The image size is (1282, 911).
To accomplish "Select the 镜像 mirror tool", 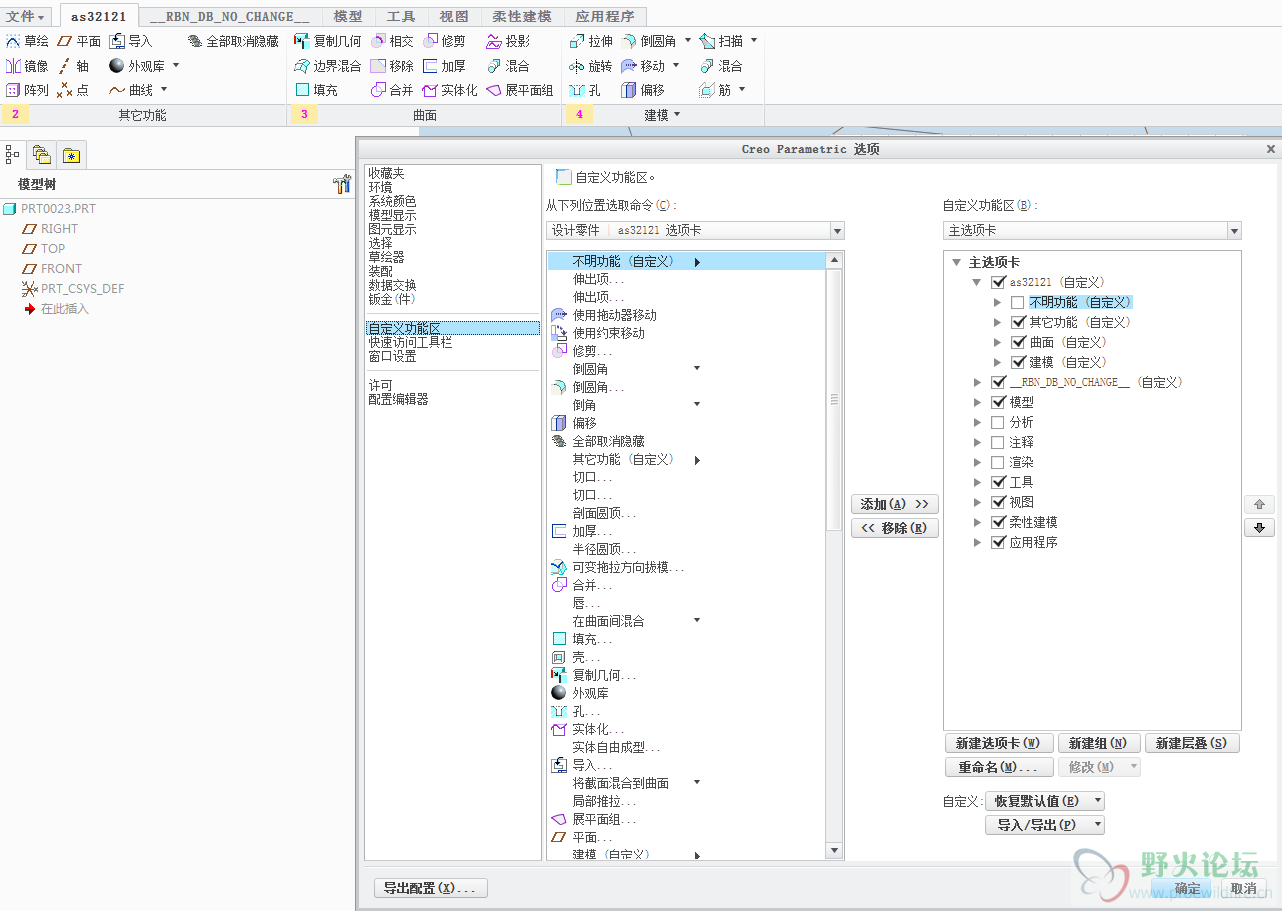I will 27,66.
